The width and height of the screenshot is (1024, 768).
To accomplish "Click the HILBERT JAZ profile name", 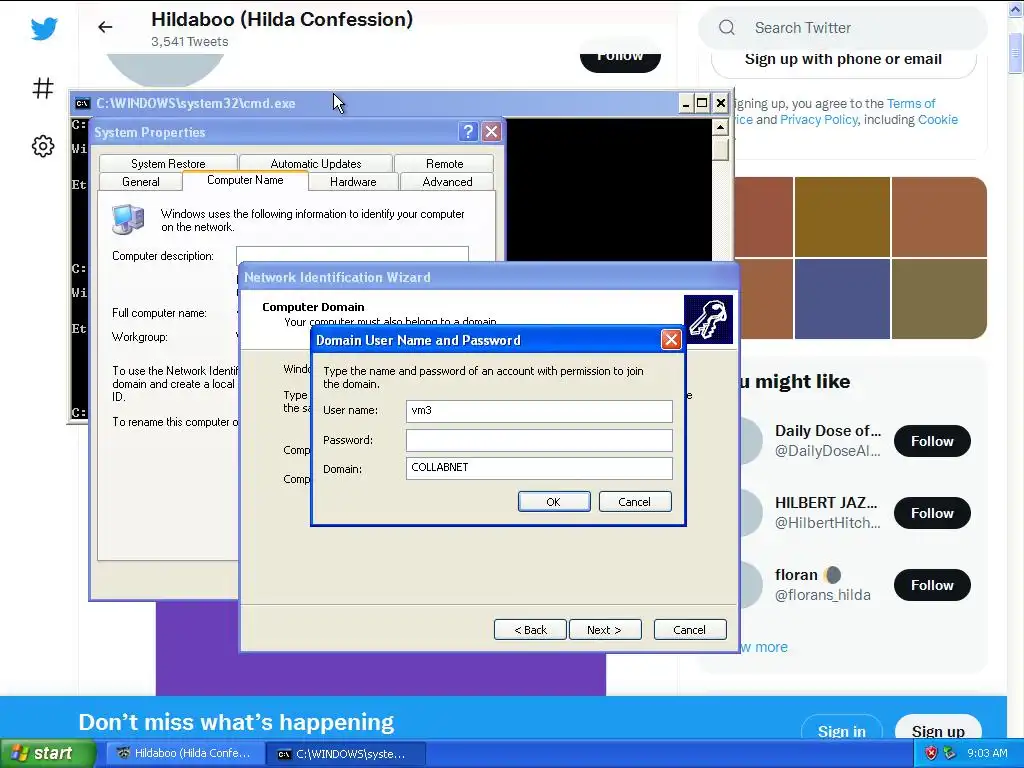I will click(826, 502).
